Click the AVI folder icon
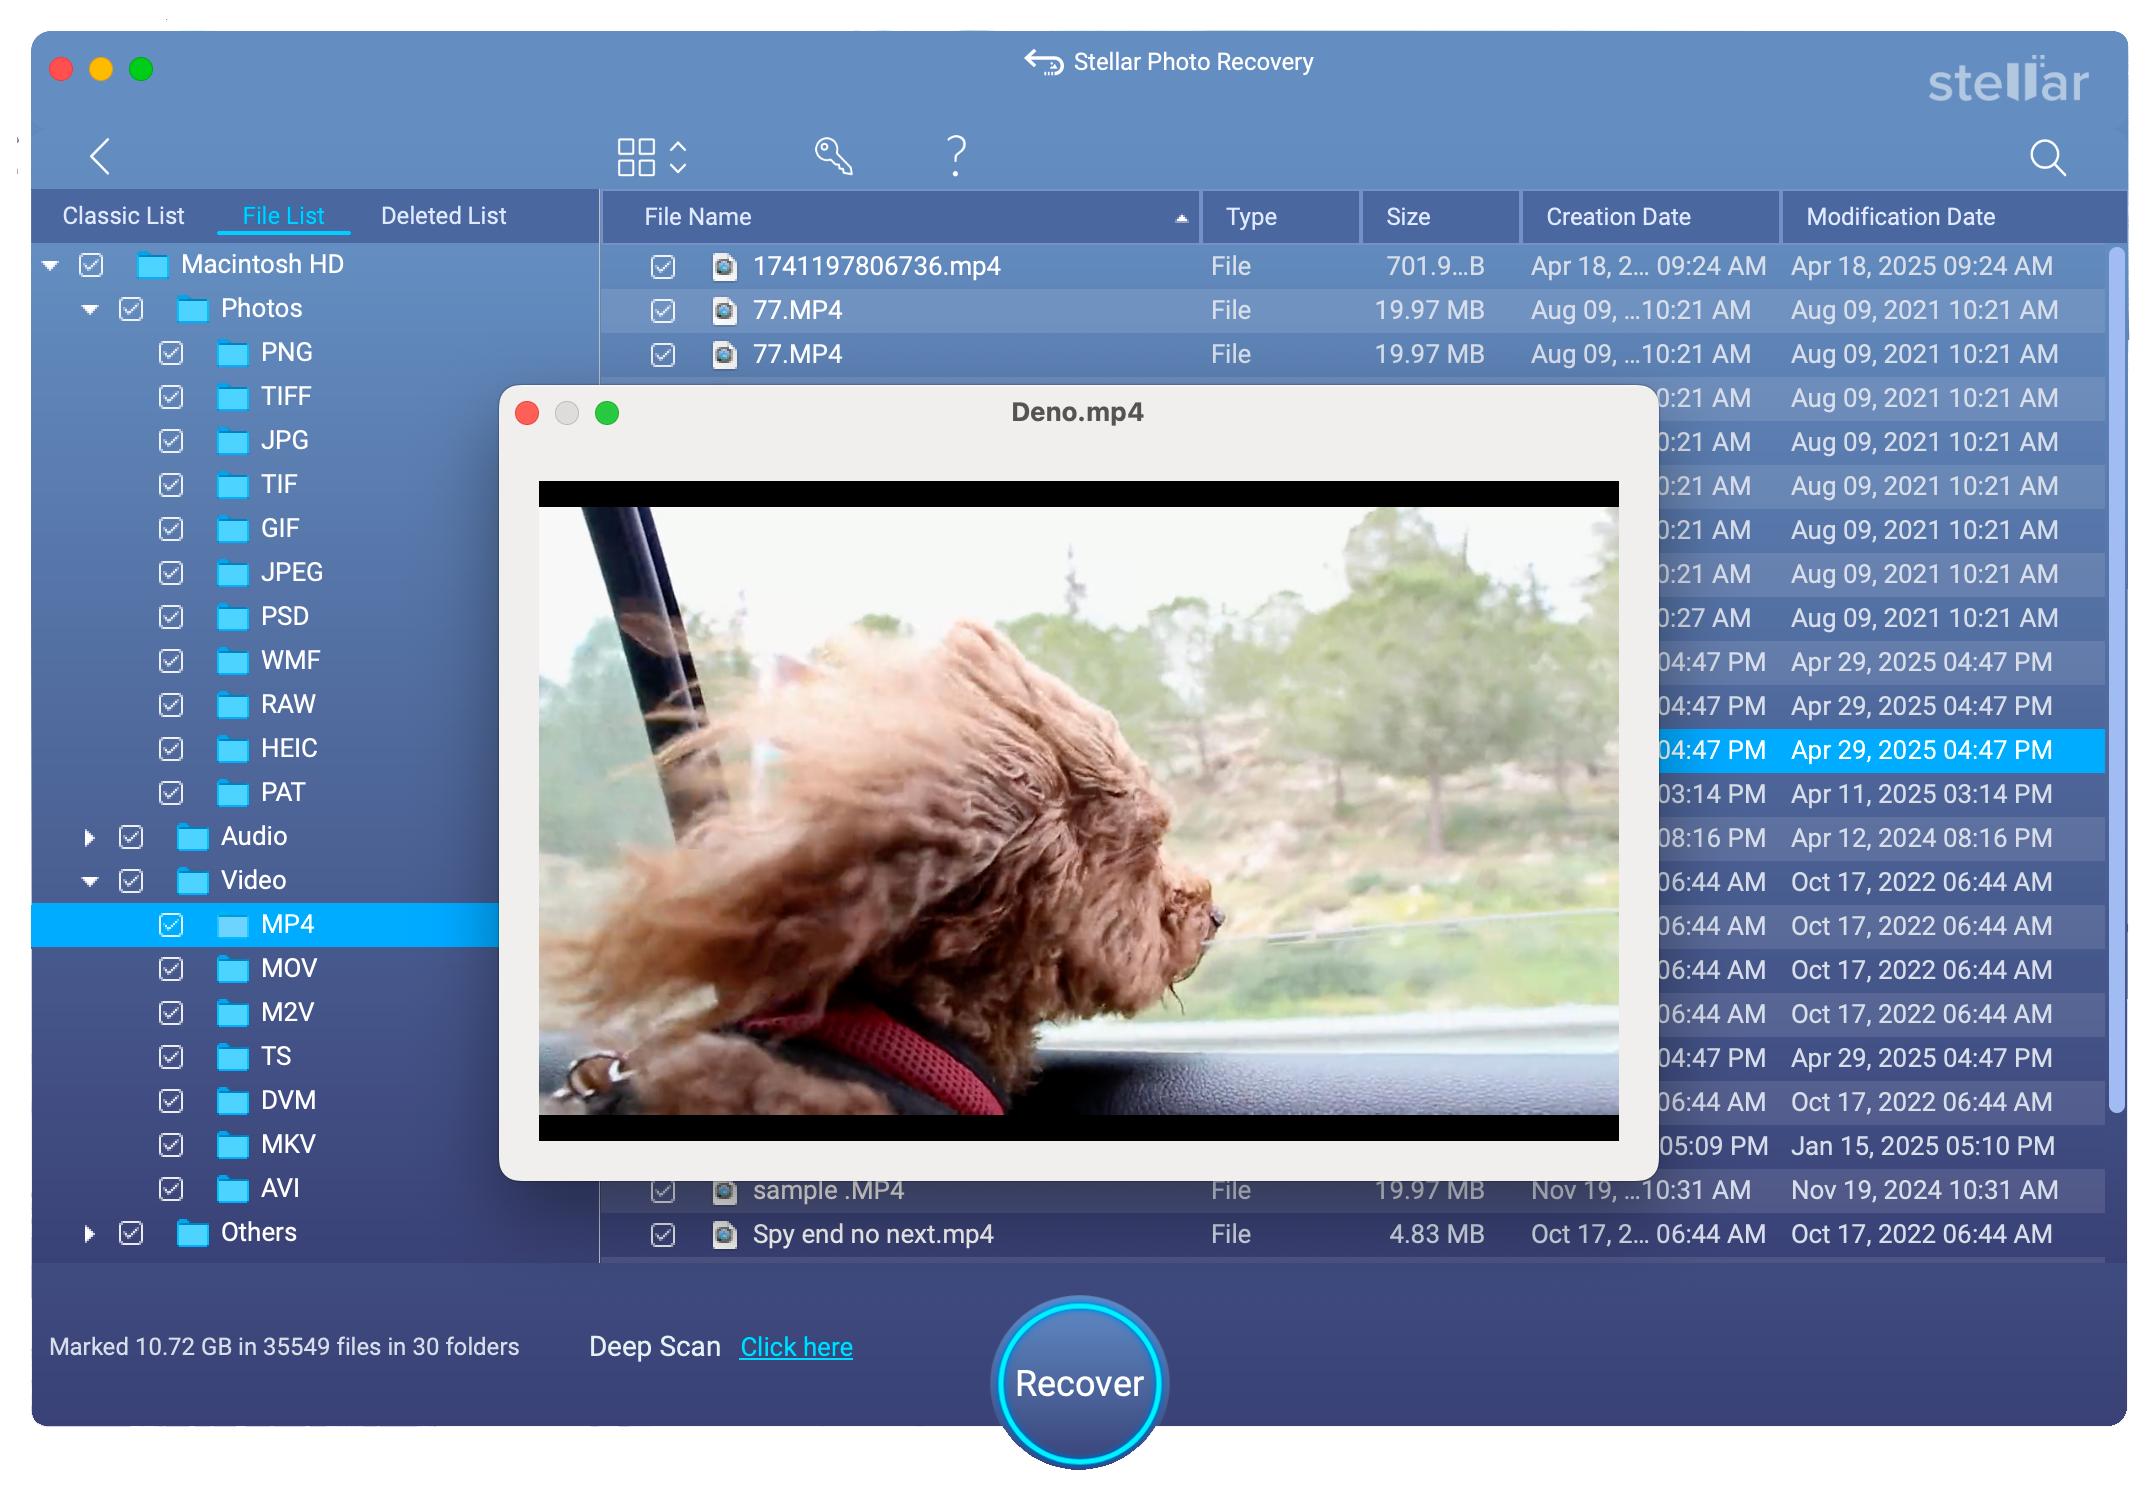 click(233, 1189)
